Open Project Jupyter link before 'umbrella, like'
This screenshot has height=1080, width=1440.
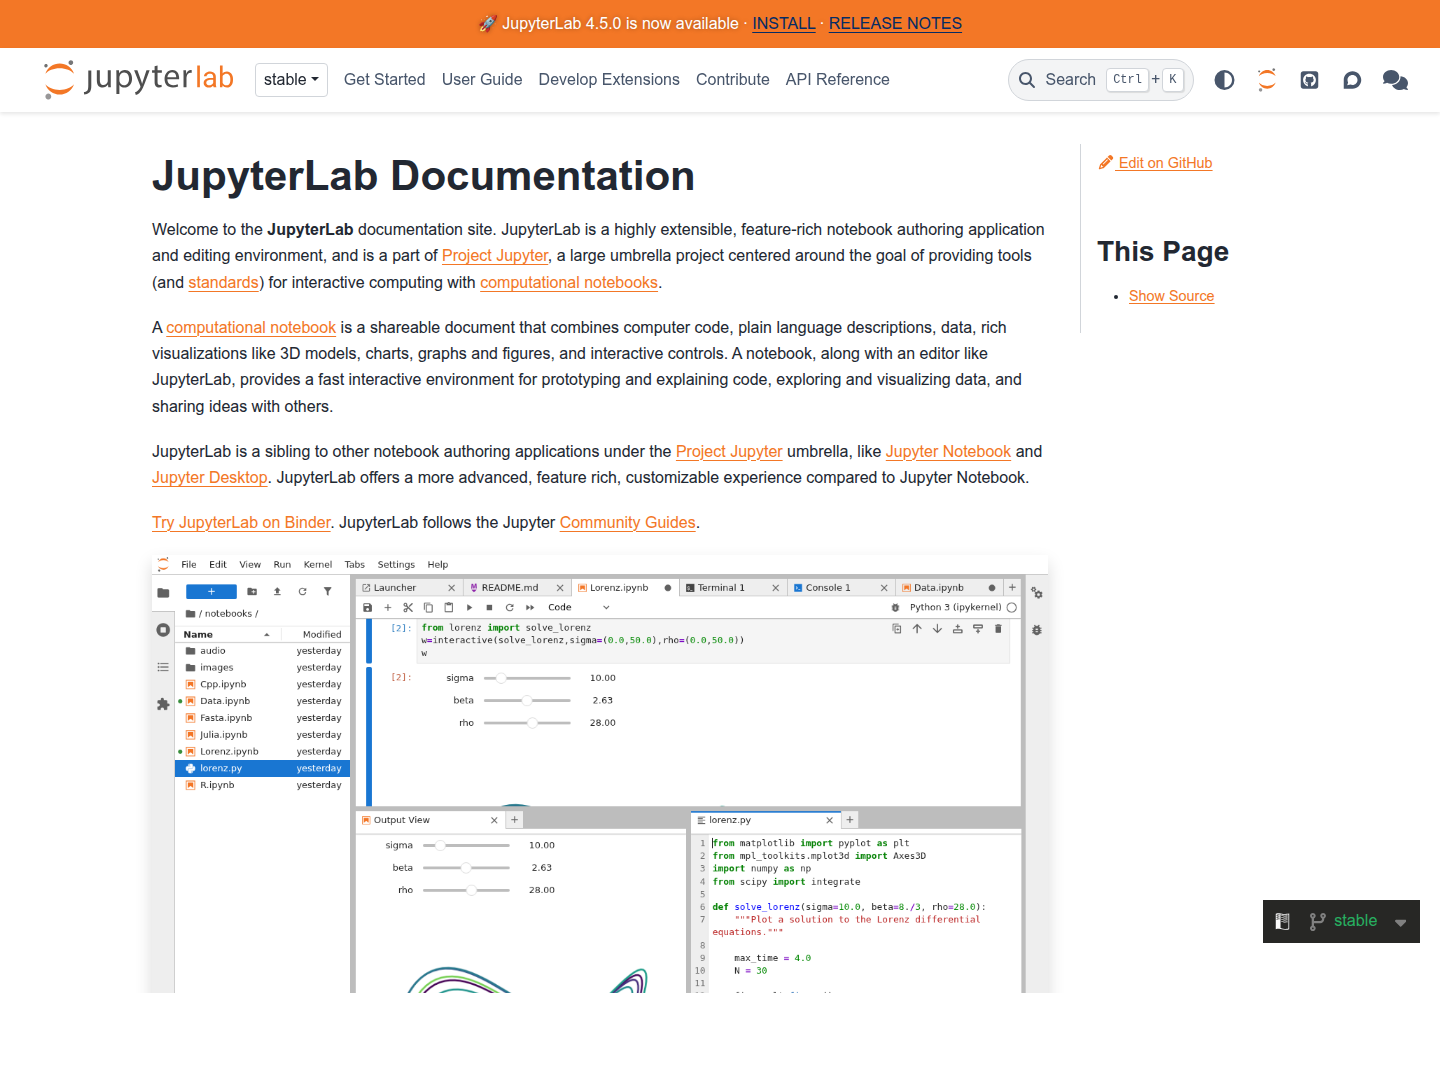729,452
